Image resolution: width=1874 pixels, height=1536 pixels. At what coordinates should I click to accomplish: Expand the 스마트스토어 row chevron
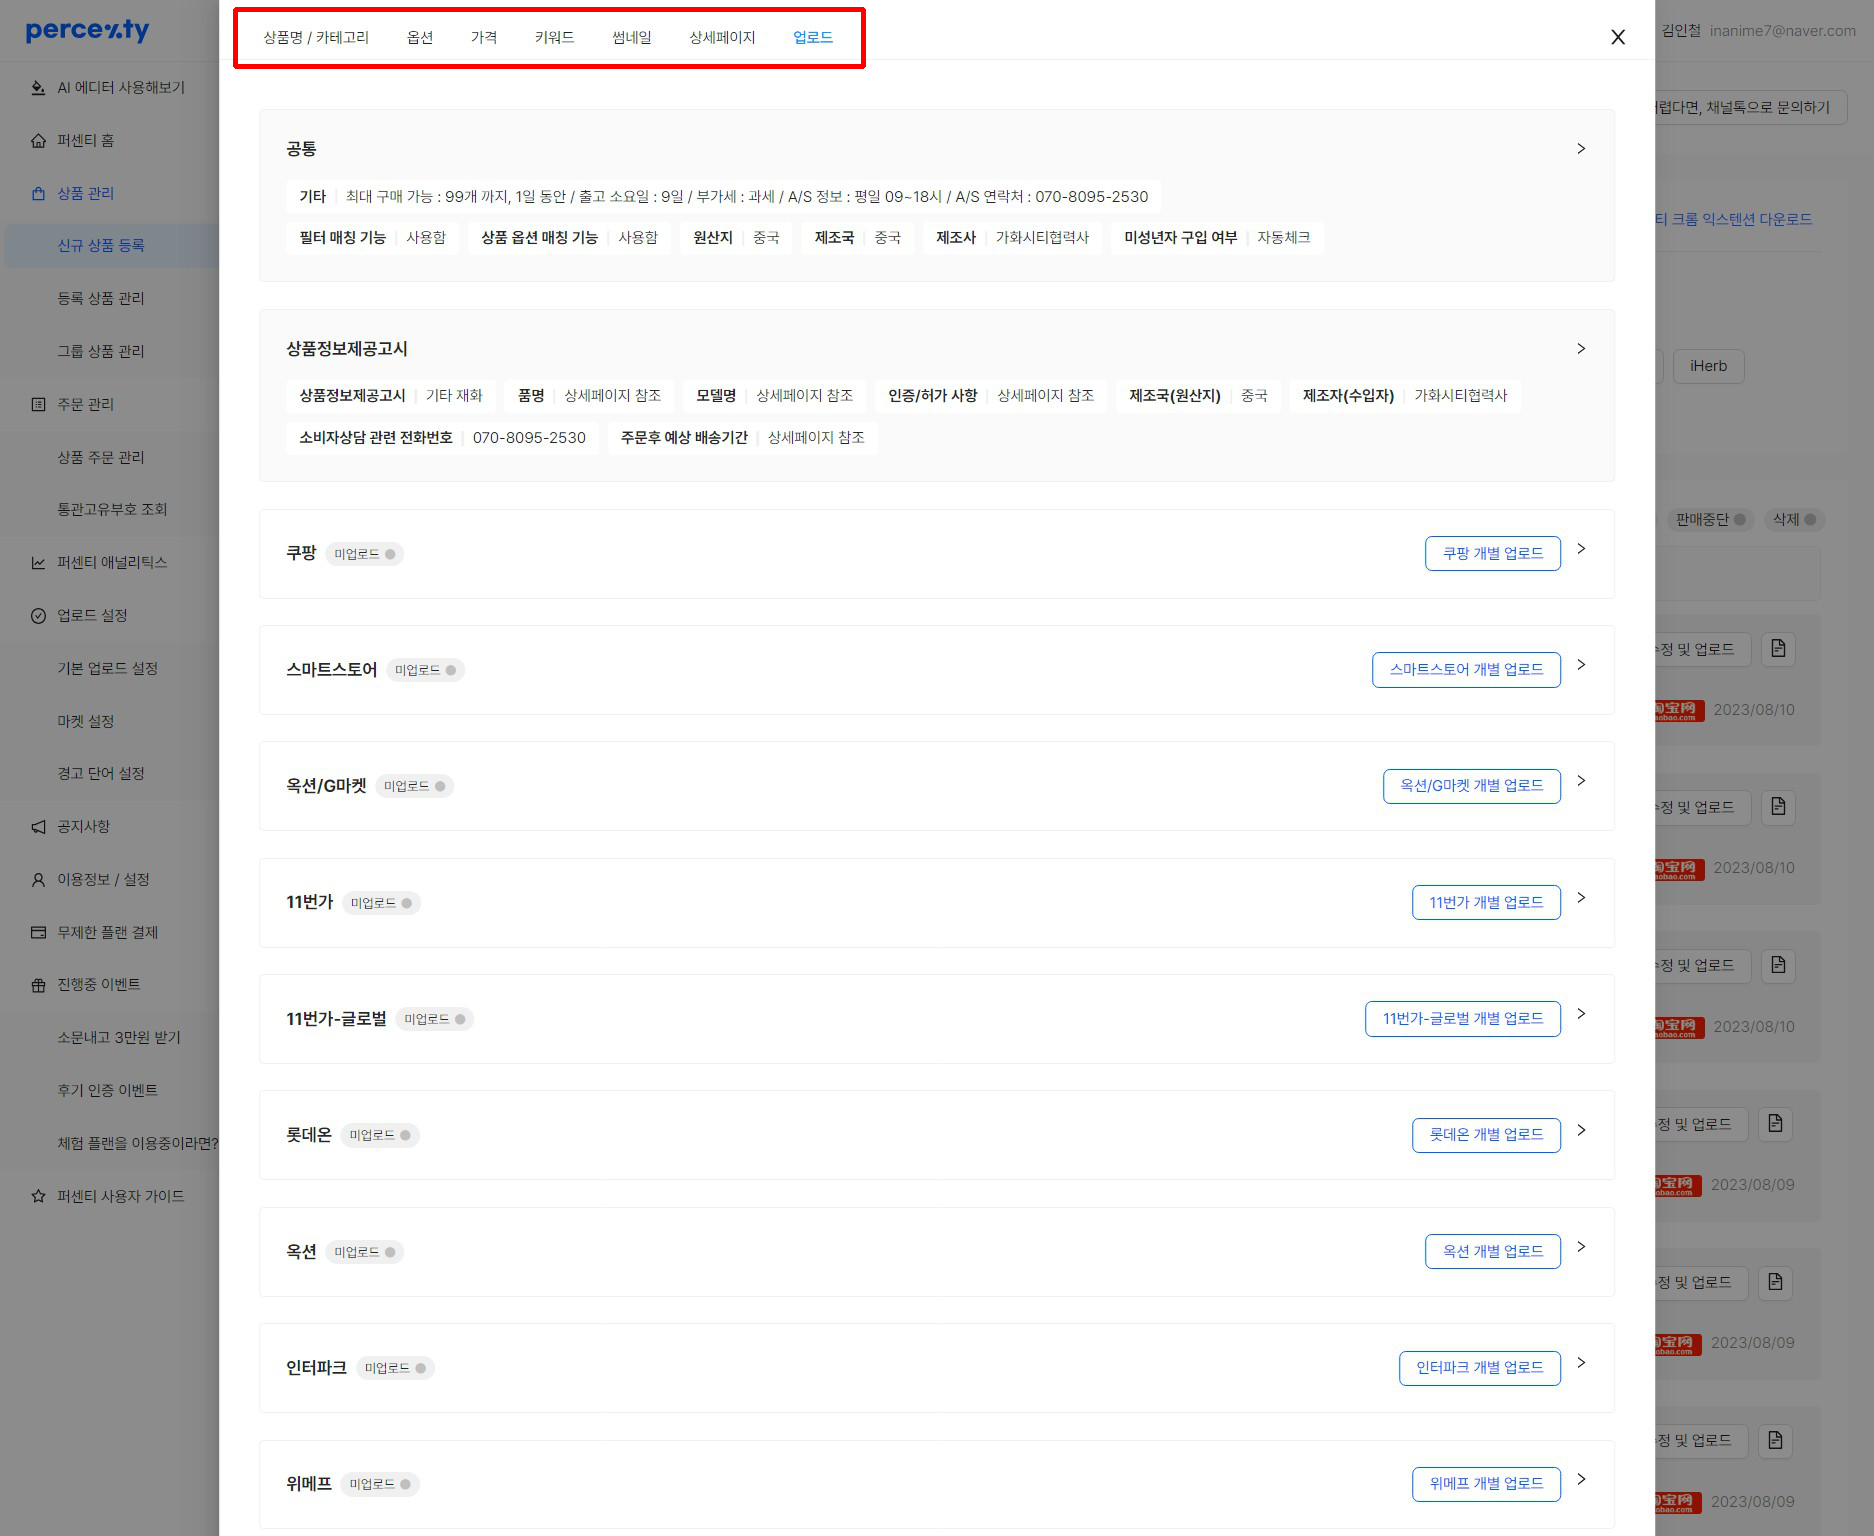[x=1581, y=665]
